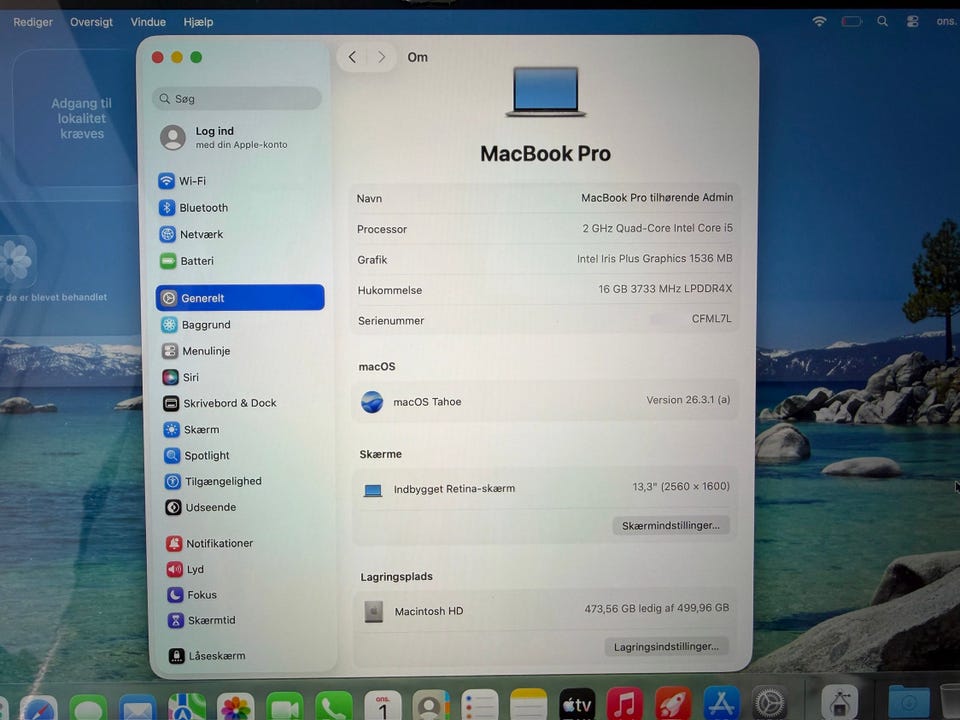Open the Hjælp menu
This screenshot has width=960, height=720.
click(x=198, y=22)
